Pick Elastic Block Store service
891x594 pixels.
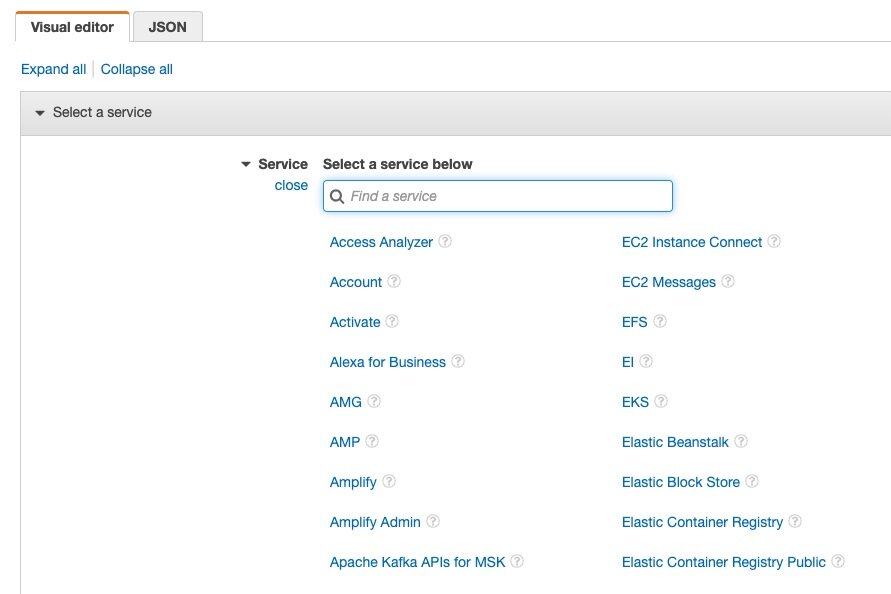click(x=681, y=482)
